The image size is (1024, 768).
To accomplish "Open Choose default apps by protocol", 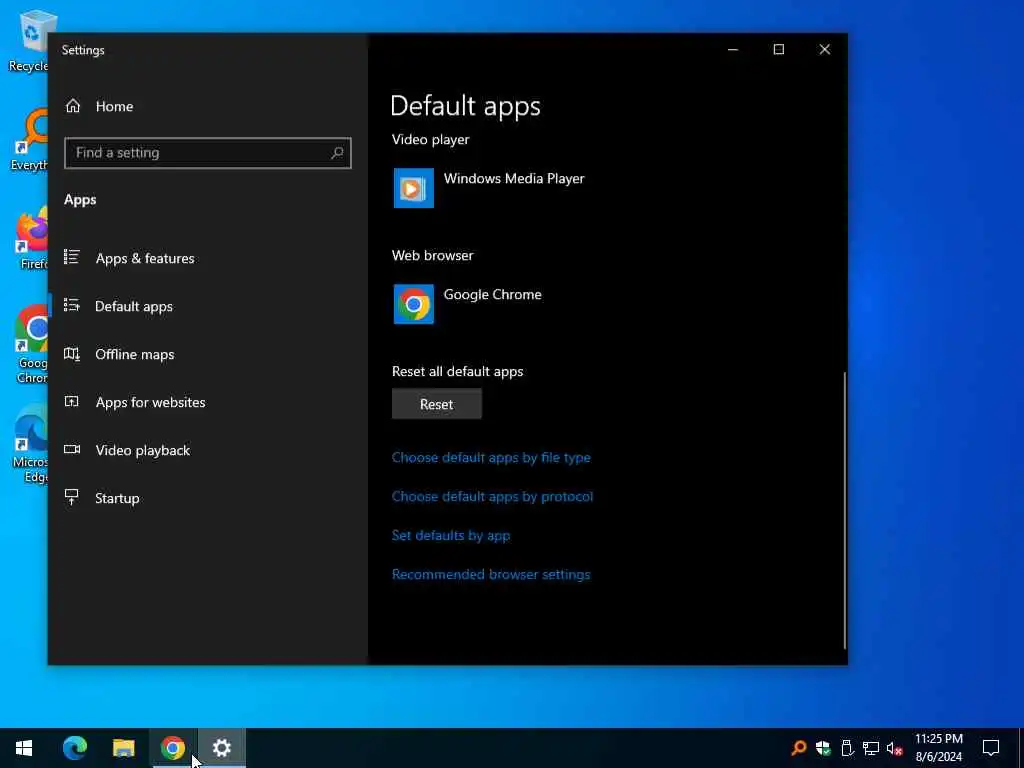I will [492, 496].
